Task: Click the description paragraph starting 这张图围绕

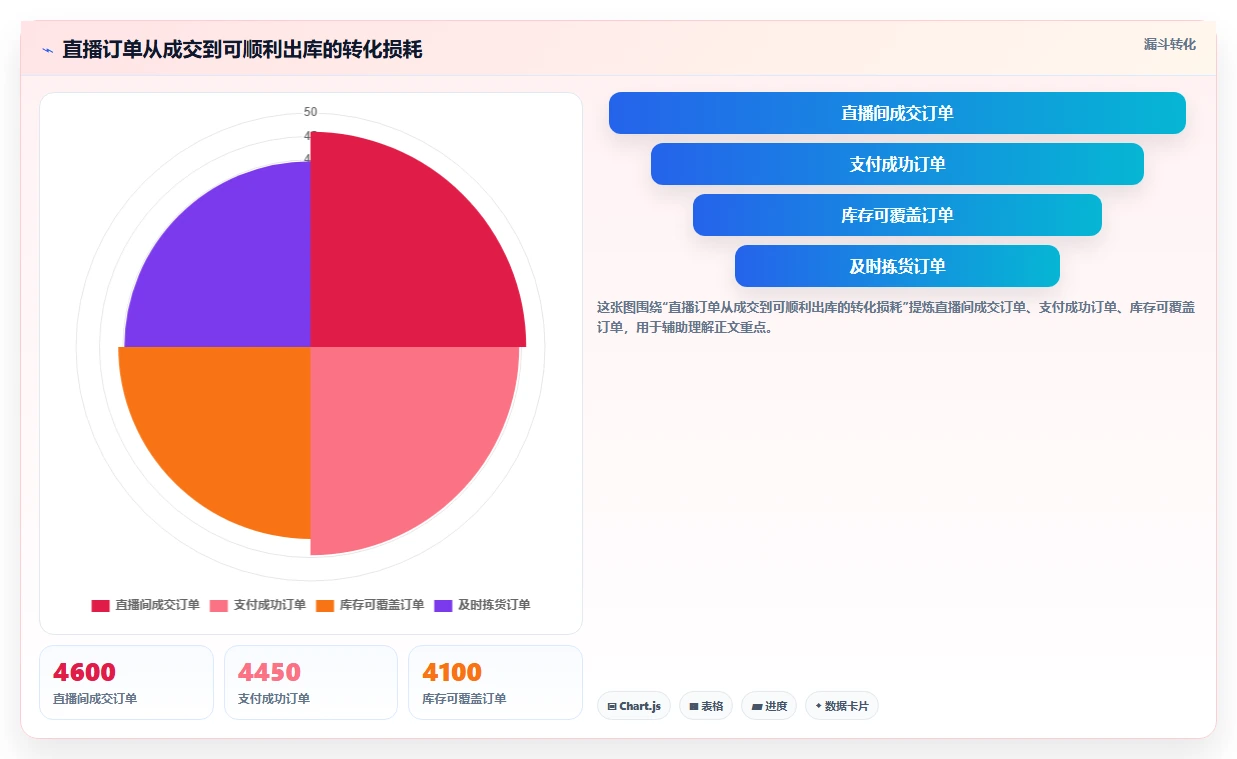Action: 896,317
